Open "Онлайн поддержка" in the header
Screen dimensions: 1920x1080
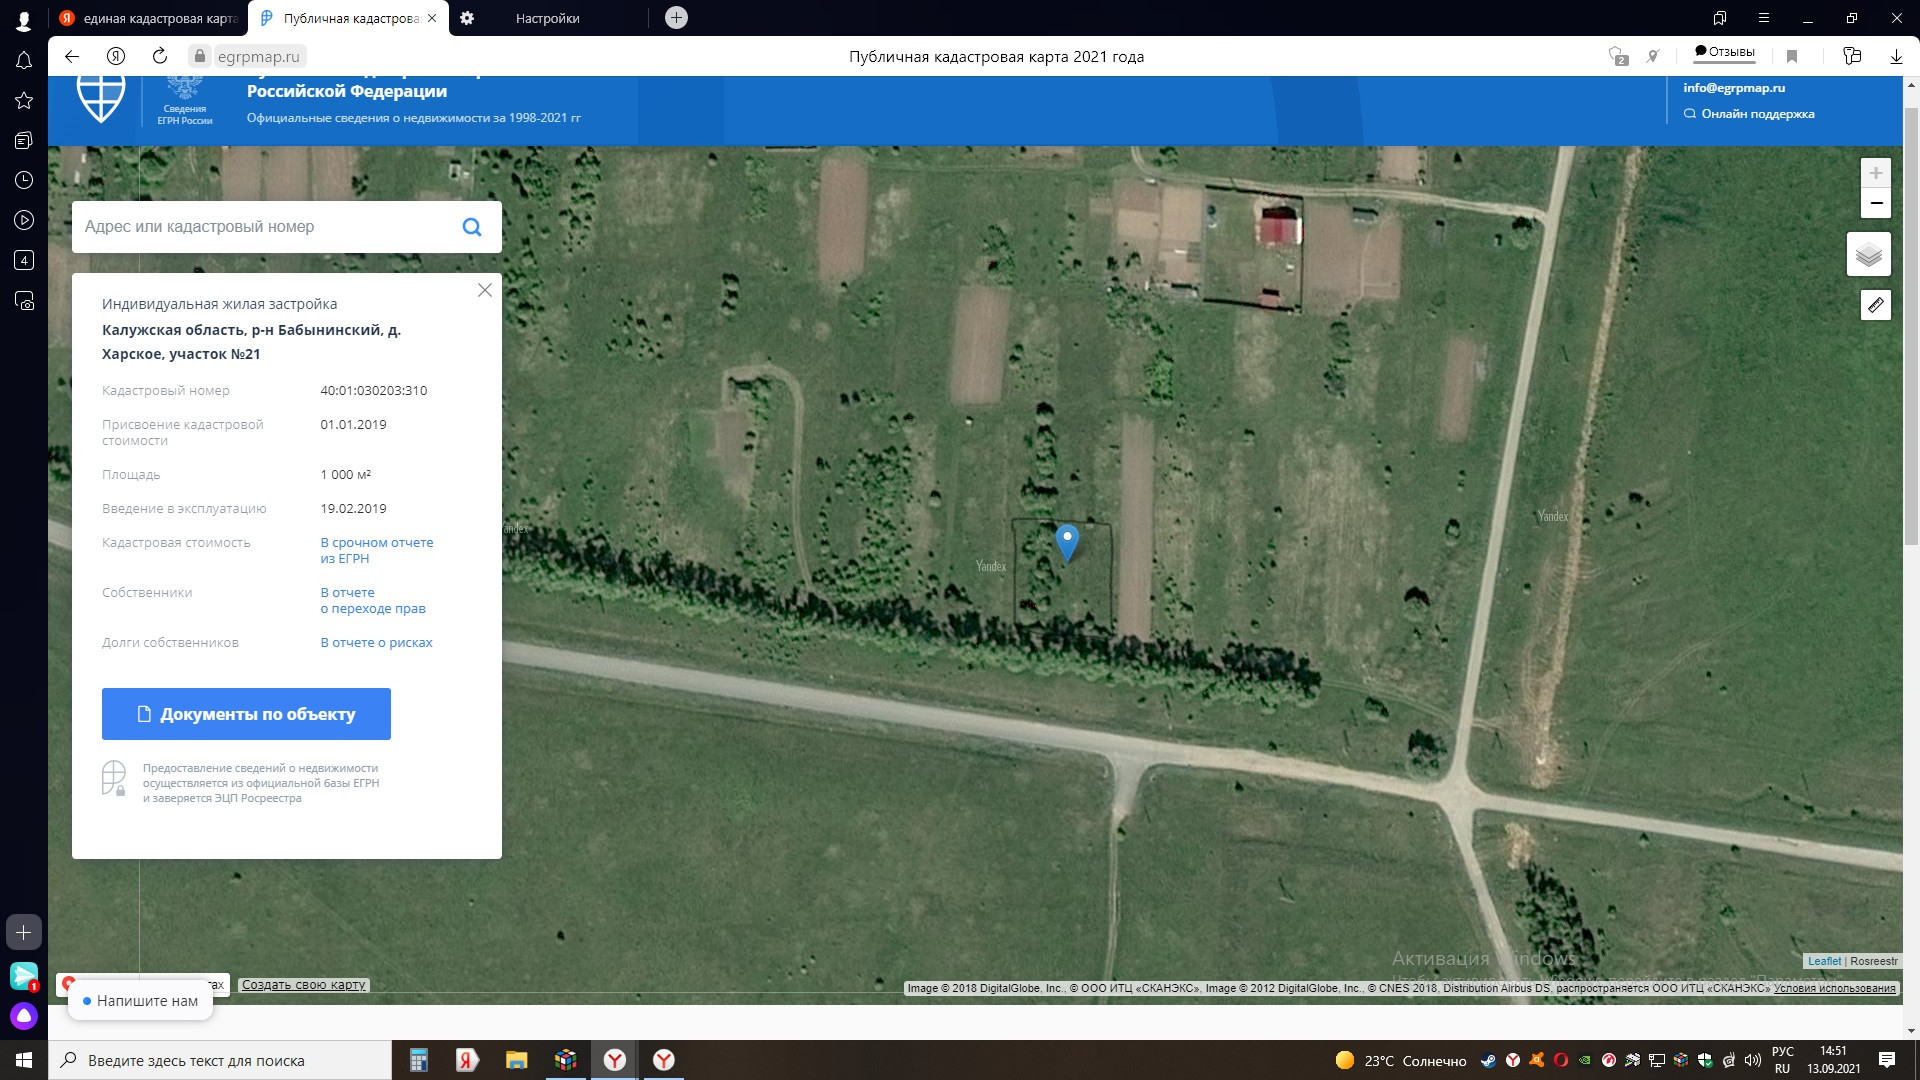[1749, 114]
